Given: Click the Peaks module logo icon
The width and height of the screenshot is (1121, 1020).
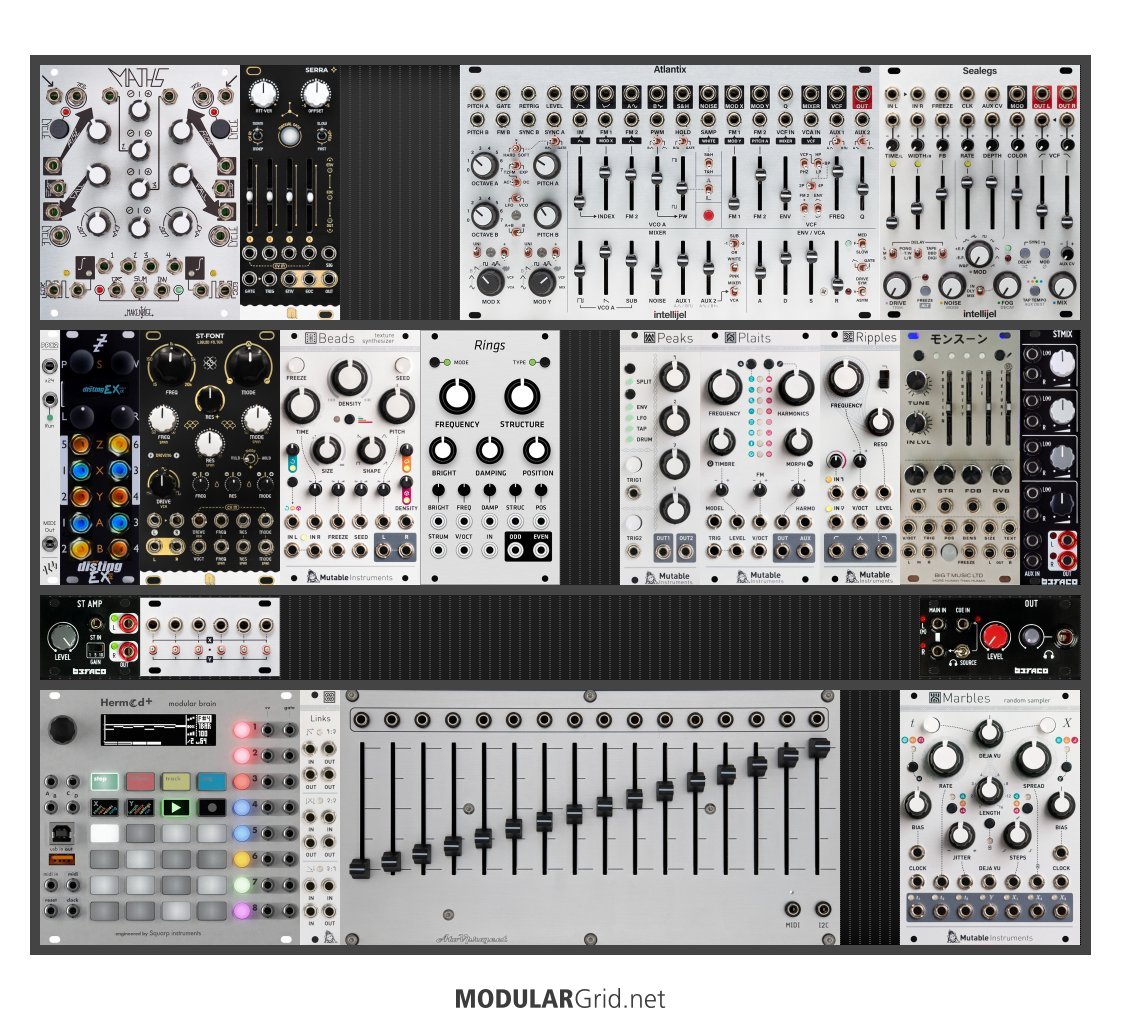Looking at the screenshot, I should click(x=650, y=337).
